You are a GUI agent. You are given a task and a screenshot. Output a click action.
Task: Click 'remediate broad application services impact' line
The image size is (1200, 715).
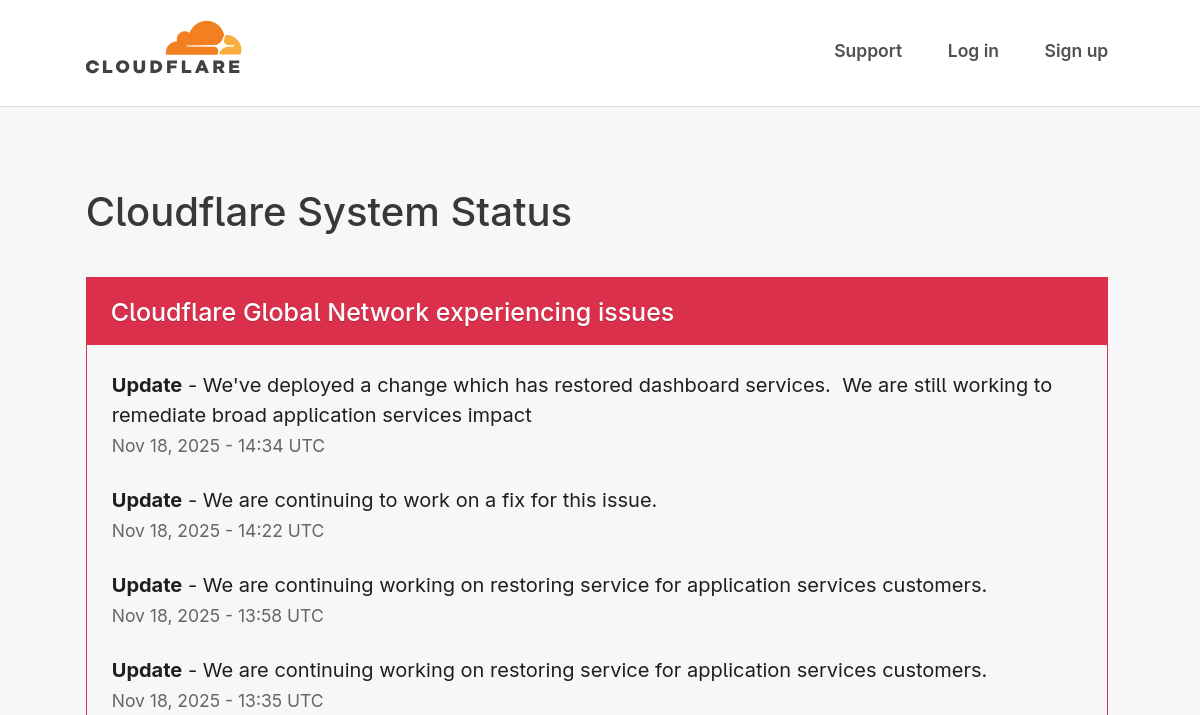[x=321, y=415]
